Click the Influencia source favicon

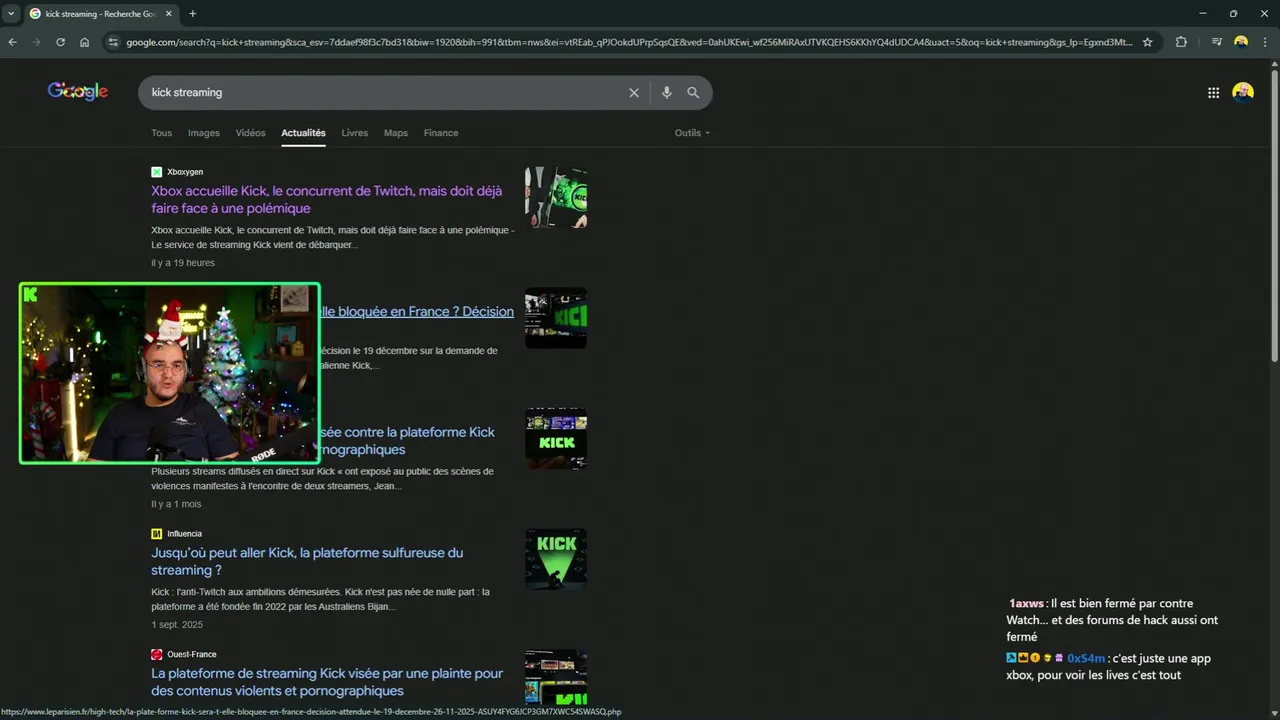(x=156, y=534)
